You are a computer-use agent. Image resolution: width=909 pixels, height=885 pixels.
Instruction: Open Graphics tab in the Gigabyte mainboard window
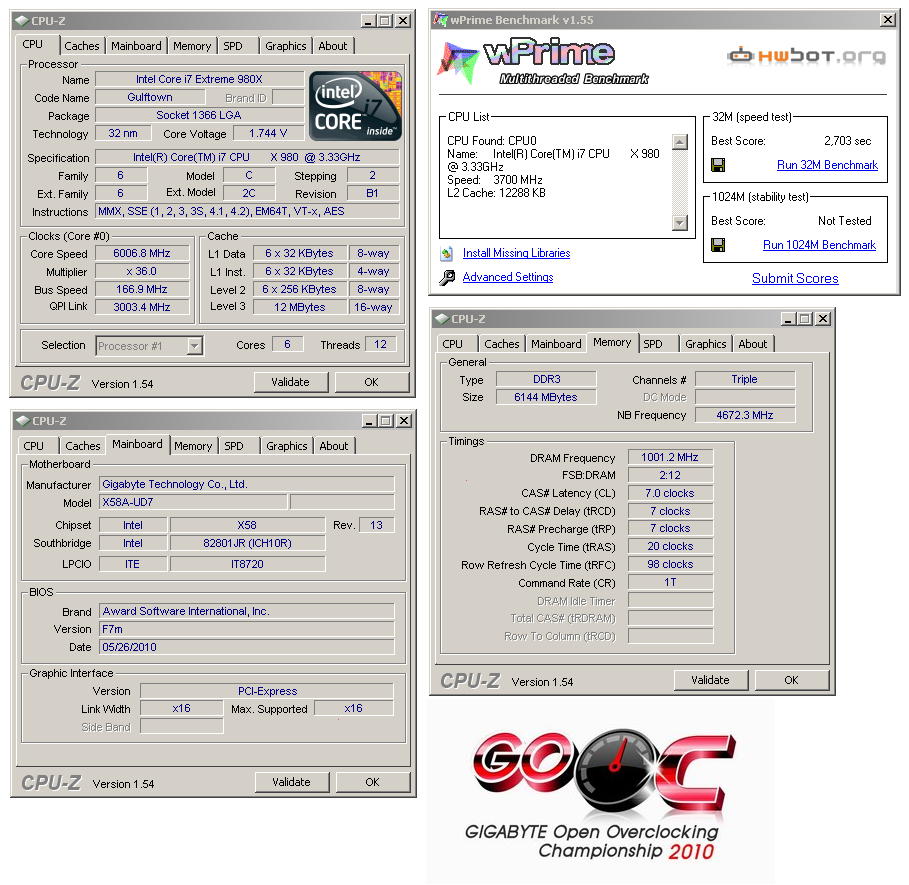287,446
